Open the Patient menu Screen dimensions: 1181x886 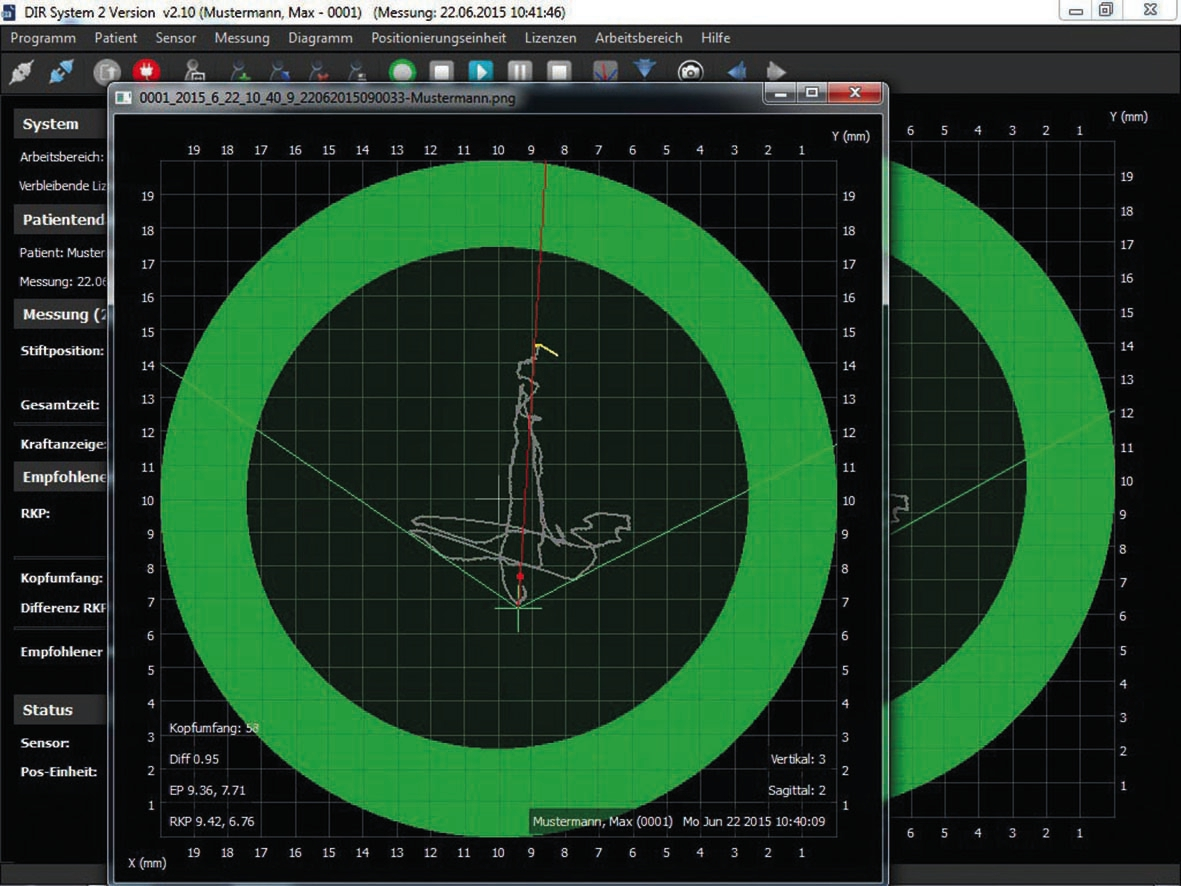coord(115,38)
